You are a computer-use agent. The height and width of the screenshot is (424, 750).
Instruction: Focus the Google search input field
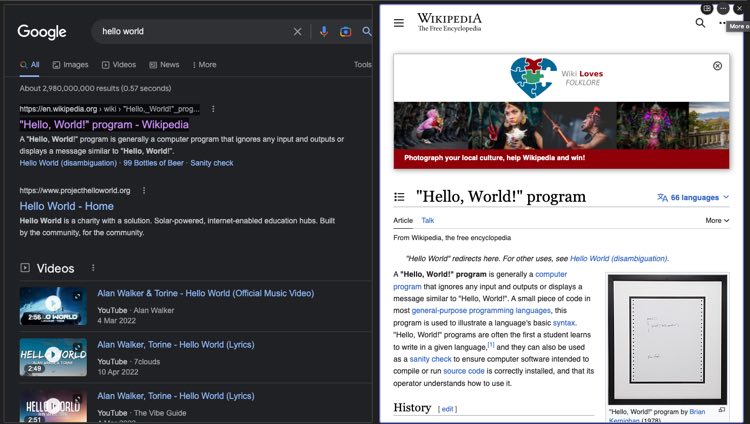(194, 32)
